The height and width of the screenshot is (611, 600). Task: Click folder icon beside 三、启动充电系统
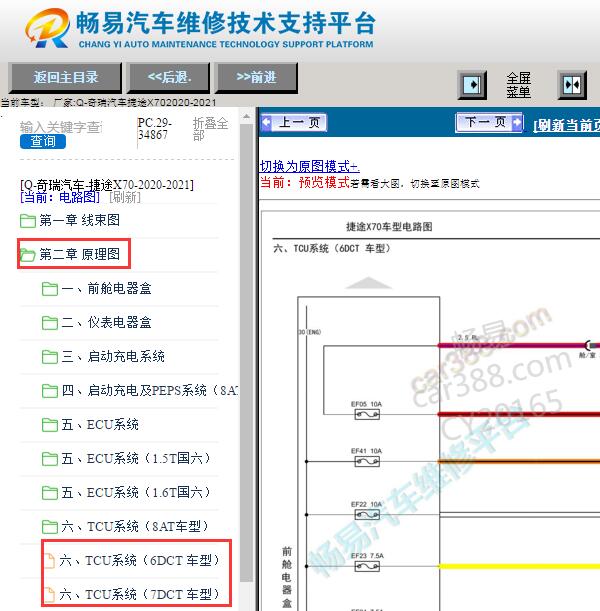50,357
